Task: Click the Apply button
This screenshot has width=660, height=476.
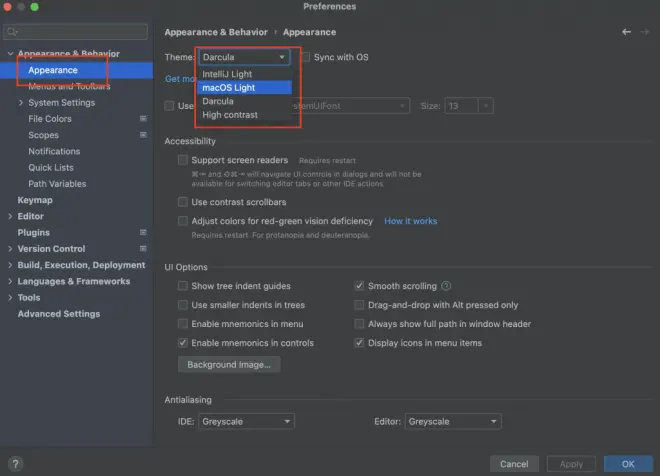Action: (x=571, y=464)
